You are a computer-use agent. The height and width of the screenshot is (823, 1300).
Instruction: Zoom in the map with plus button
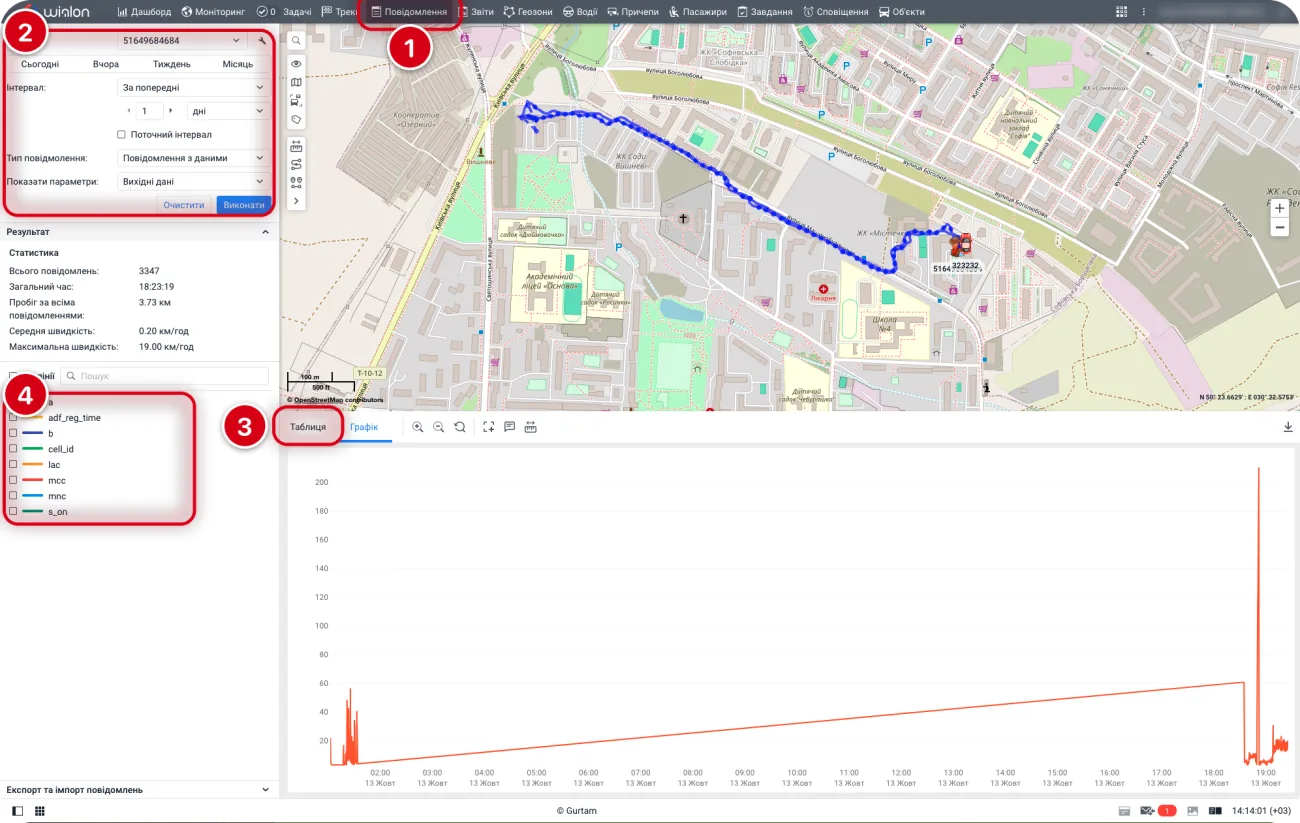pos(1279,208)
